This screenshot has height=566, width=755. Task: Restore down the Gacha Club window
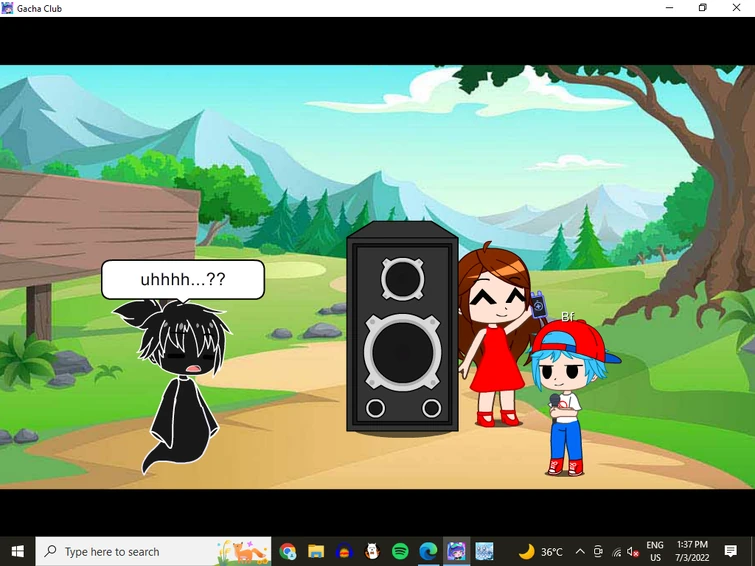703,8
